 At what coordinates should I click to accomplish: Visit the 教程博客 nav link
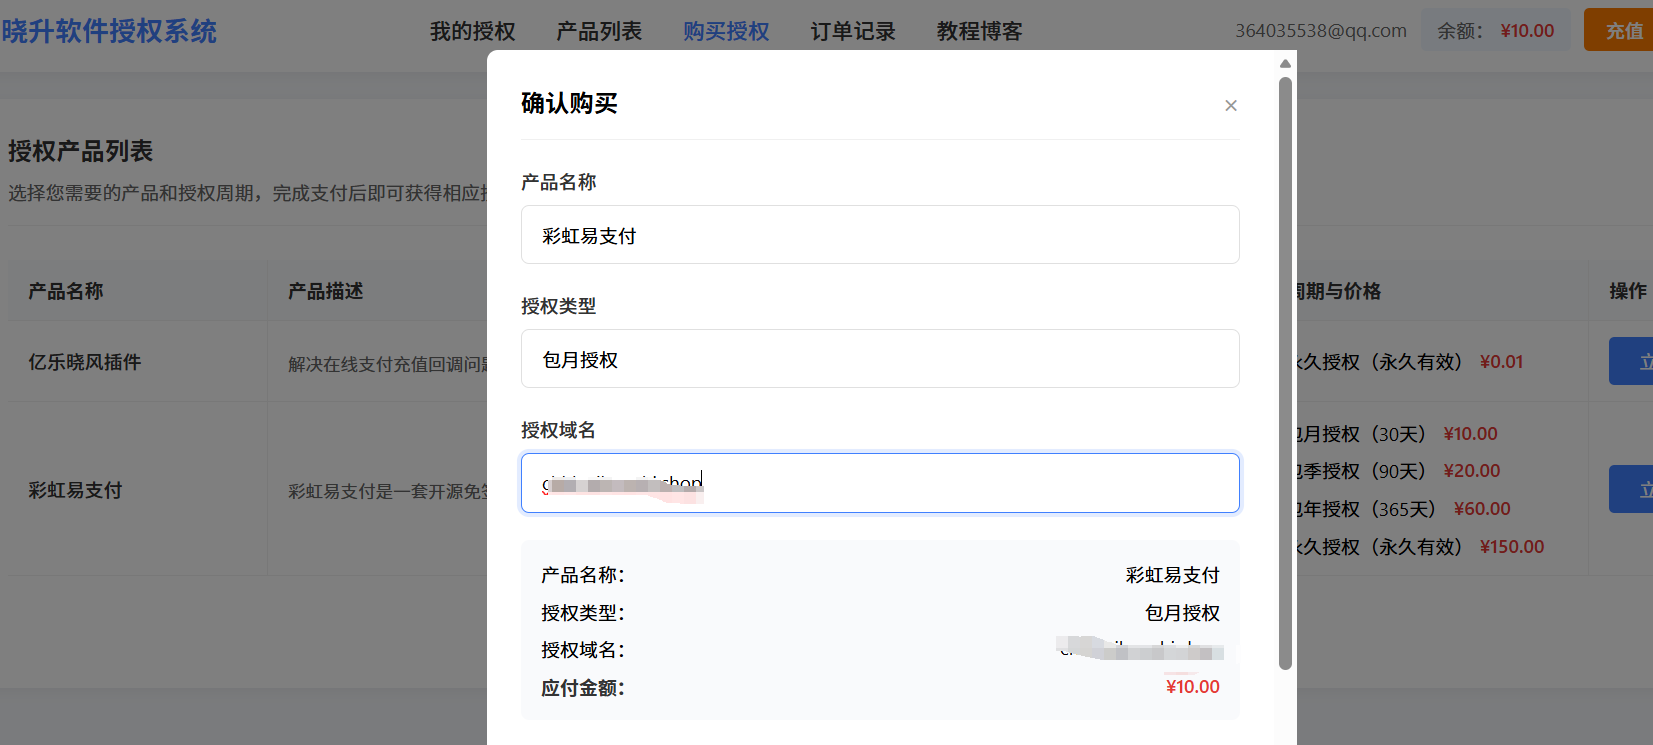tap(979, 32)
